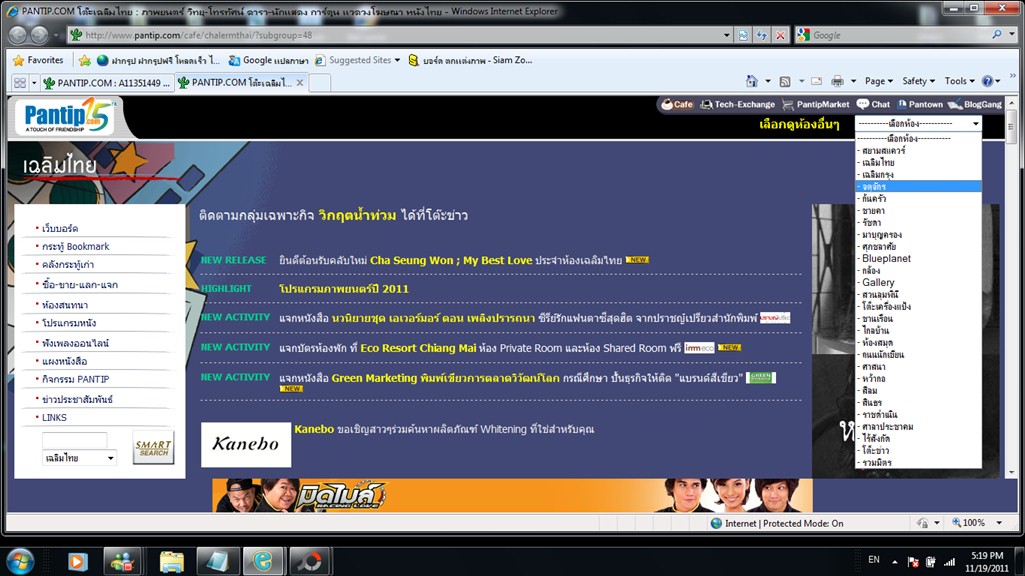Open Pantown in the Pantip top bar
Image resolution: width=1025 pixels, height=576 pixels.
920,104
